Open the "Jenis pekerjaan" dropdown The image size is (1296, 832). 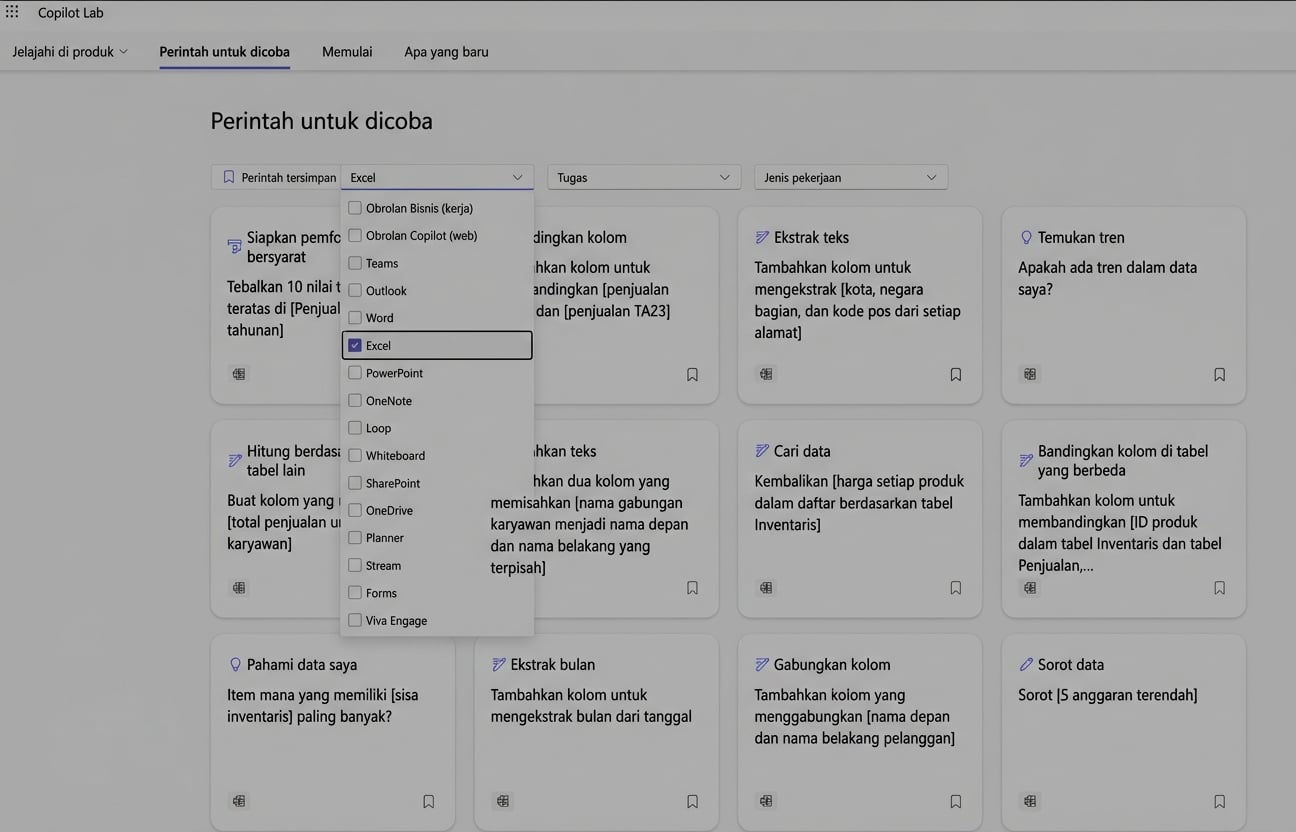tap(850, 176)
